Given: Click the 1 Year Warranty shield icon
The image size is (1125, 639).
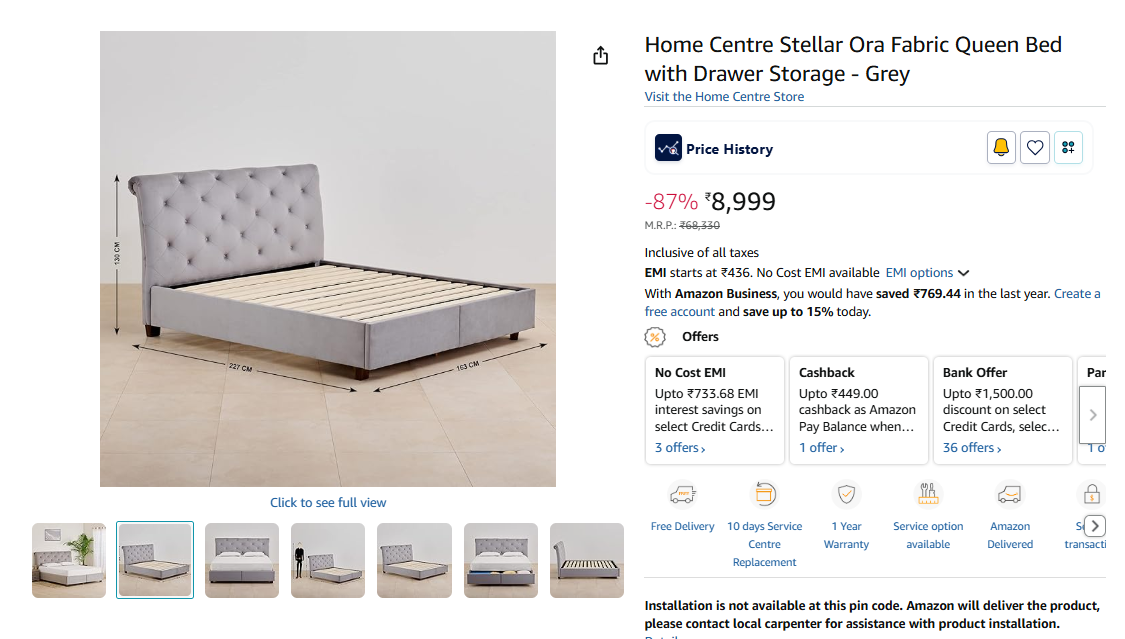Looking at the screenshot, I should click(847, 495).
